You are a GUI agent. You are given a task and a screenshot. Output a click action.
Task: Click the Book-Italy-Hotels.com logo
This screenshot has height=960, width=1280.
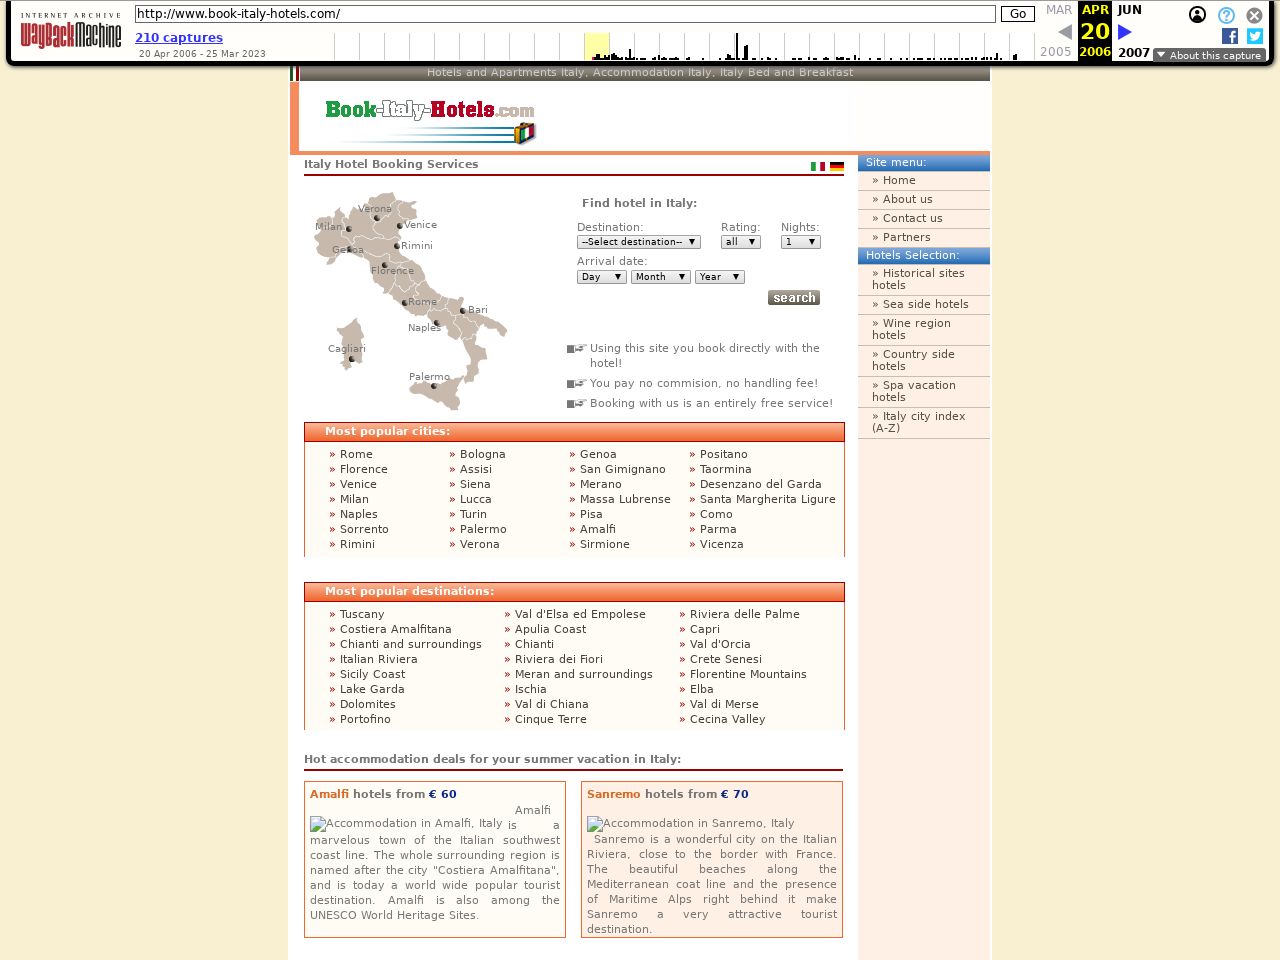[430, 120]
